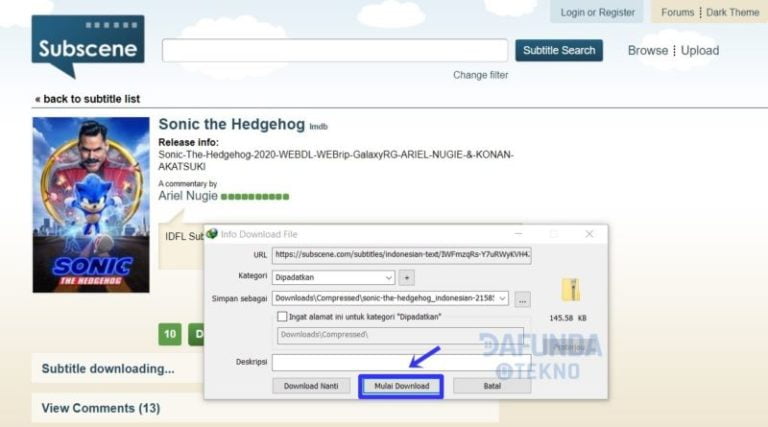Viewport: 768px width, 427px height.
Task: Minimize the Info Download File dialog
Action: pyautogui.click(x=518, y=234)
